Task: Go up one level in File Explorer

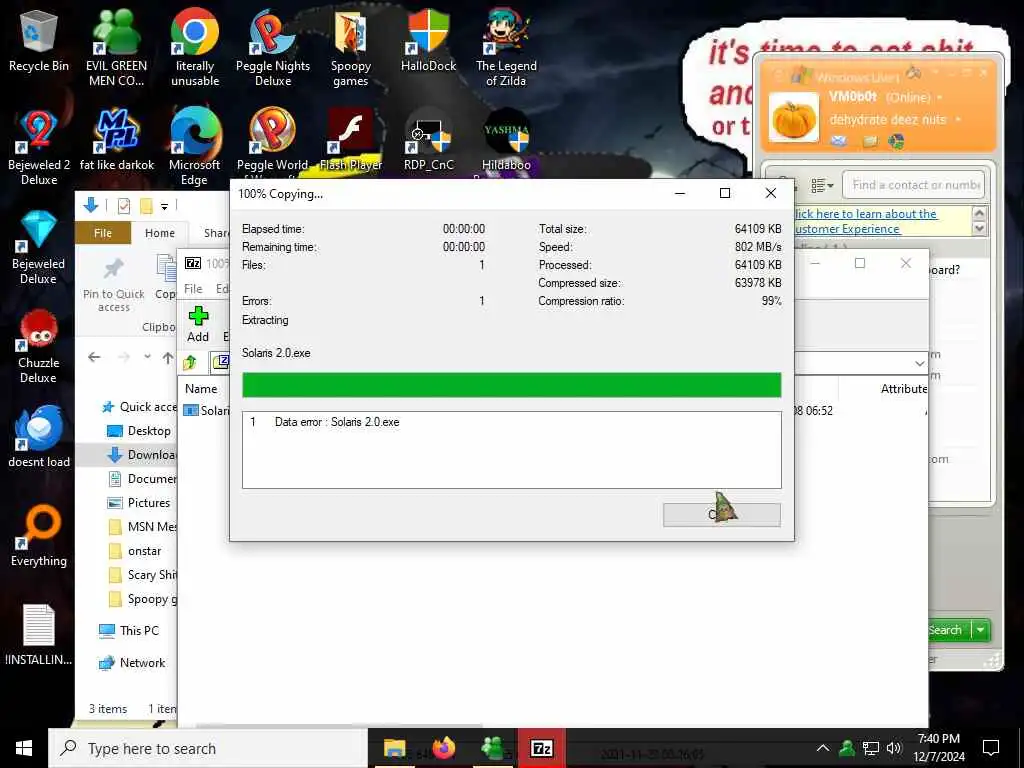Action: (168, 357)
